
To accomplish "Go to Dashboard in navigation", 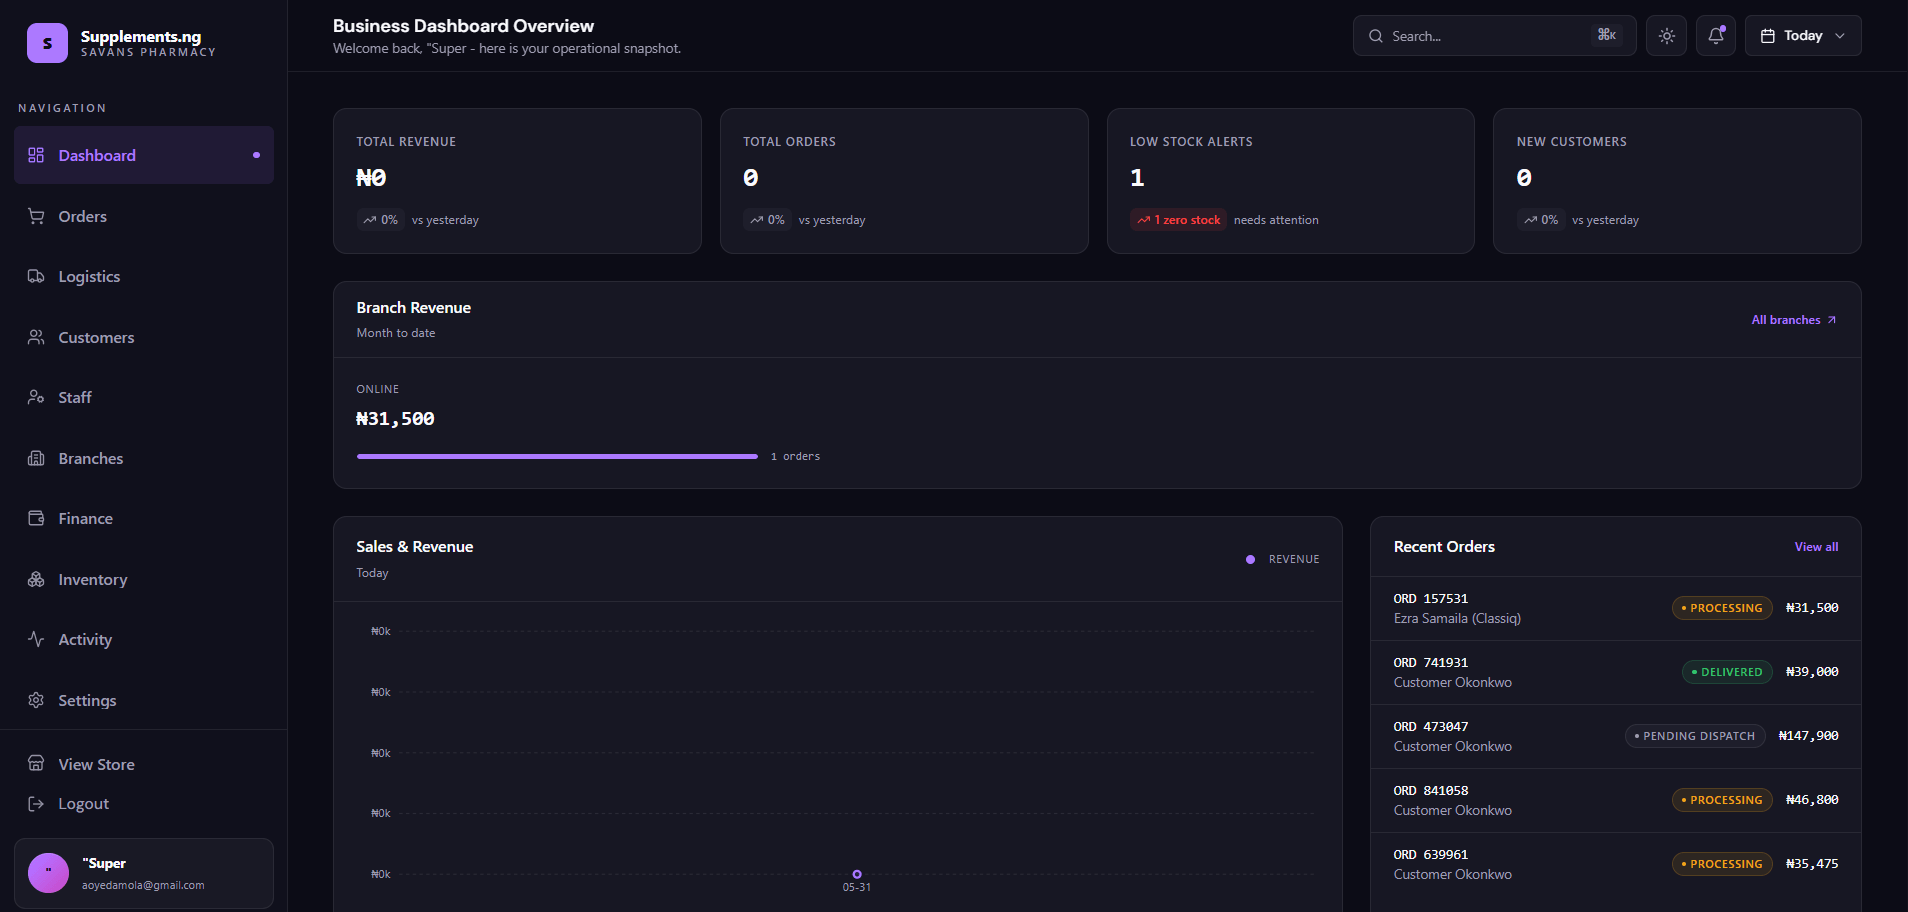I will pos(144,155).
